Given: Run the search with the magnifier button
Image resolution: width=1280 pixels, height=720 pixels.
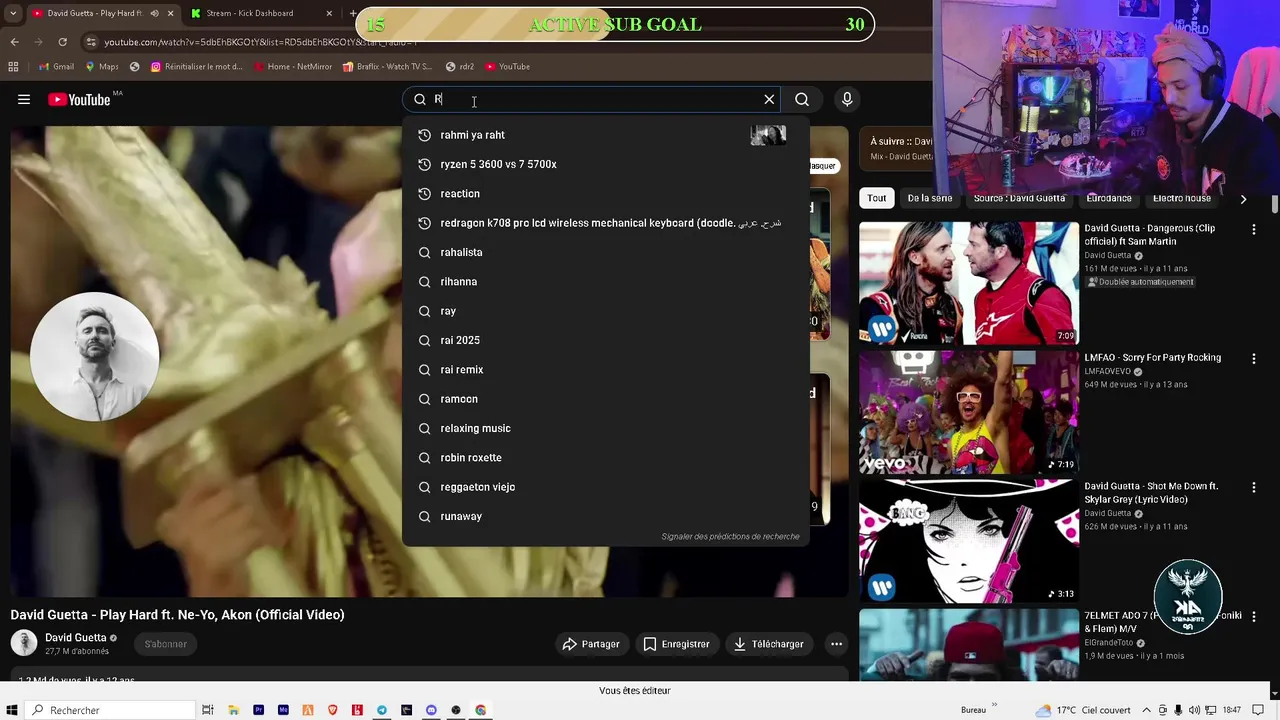Looking at the screenshot, I should 802,99.
